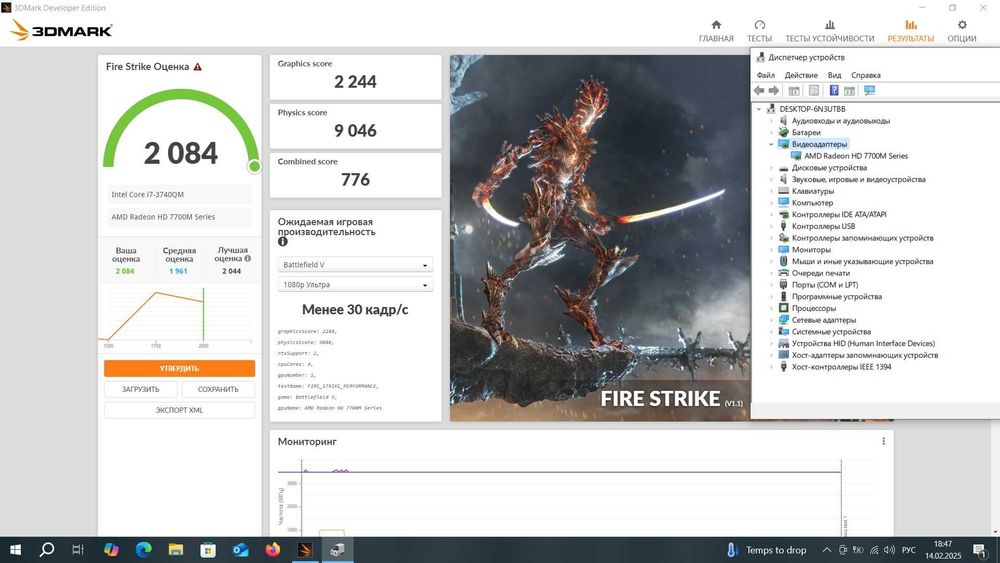This screenshot has height=563, width=1000.
Task: Switch to the Результаты tab
Action: pyautogui.click(x=910, y=31)
